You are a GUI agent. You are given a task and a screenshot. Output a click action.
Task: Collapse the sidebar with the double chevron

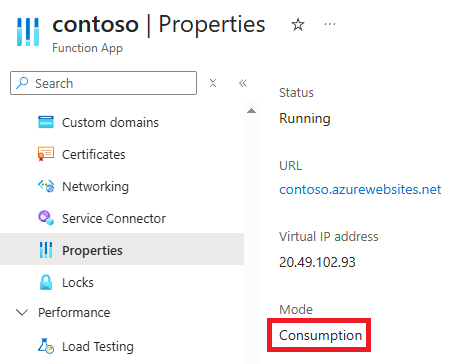[243, 83]
